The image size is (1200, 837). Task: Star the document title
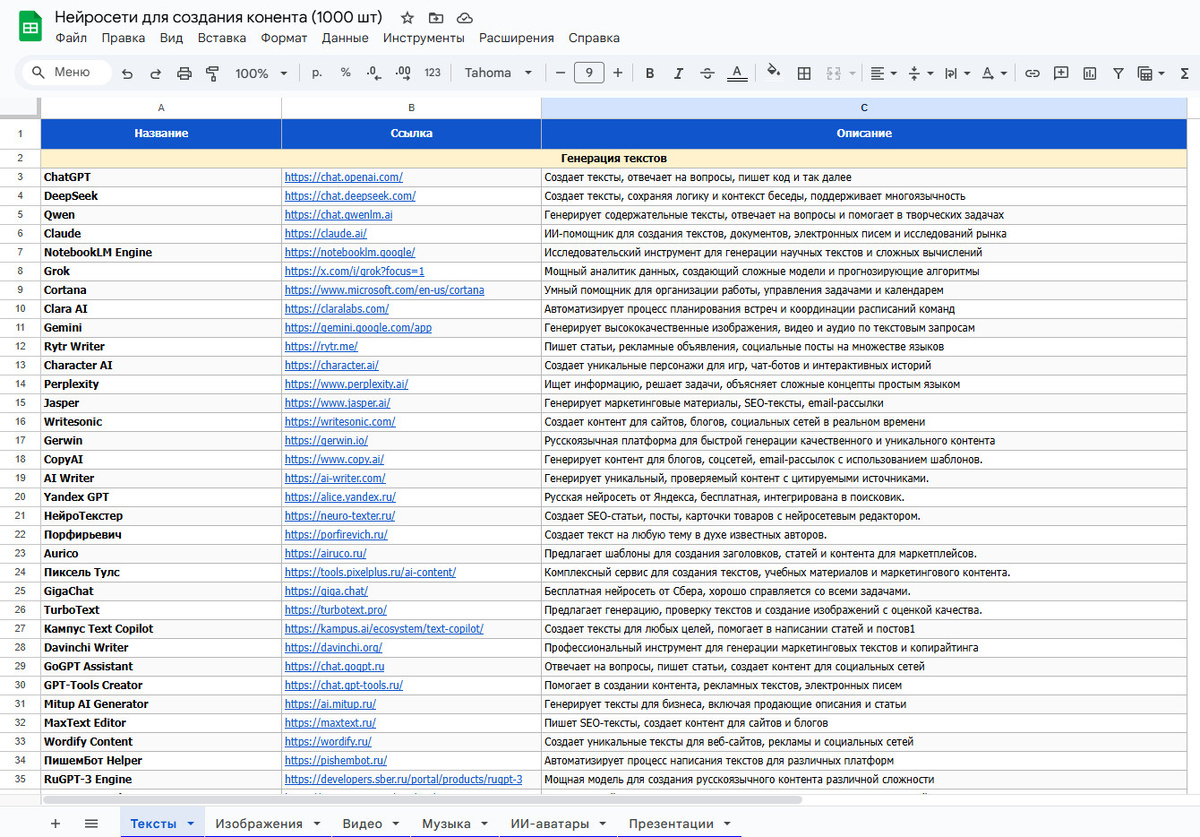pyautogui.click(x=407, y=18)
